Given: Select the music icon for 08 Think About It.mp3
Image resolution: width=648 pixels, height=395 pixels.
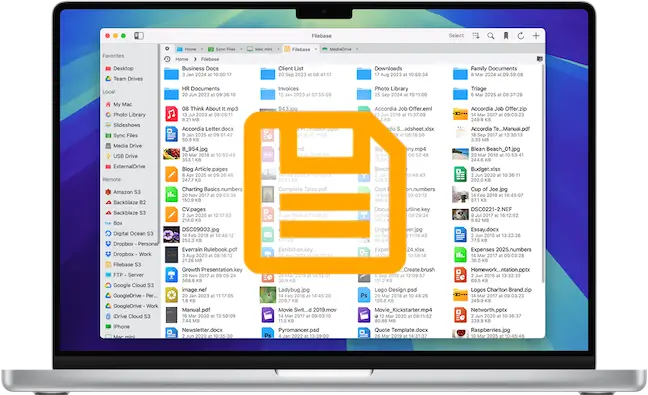Looking at the screenshot, I should pyautogui.click(x=172, y=114).
